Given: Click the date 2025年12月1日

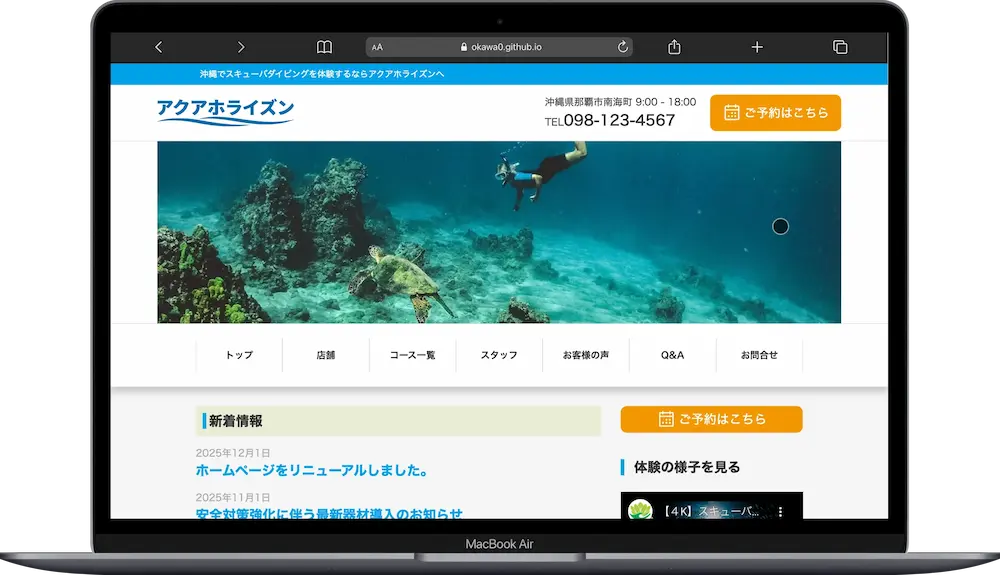Looking at the screenshot, I should [x=233, y=453].
